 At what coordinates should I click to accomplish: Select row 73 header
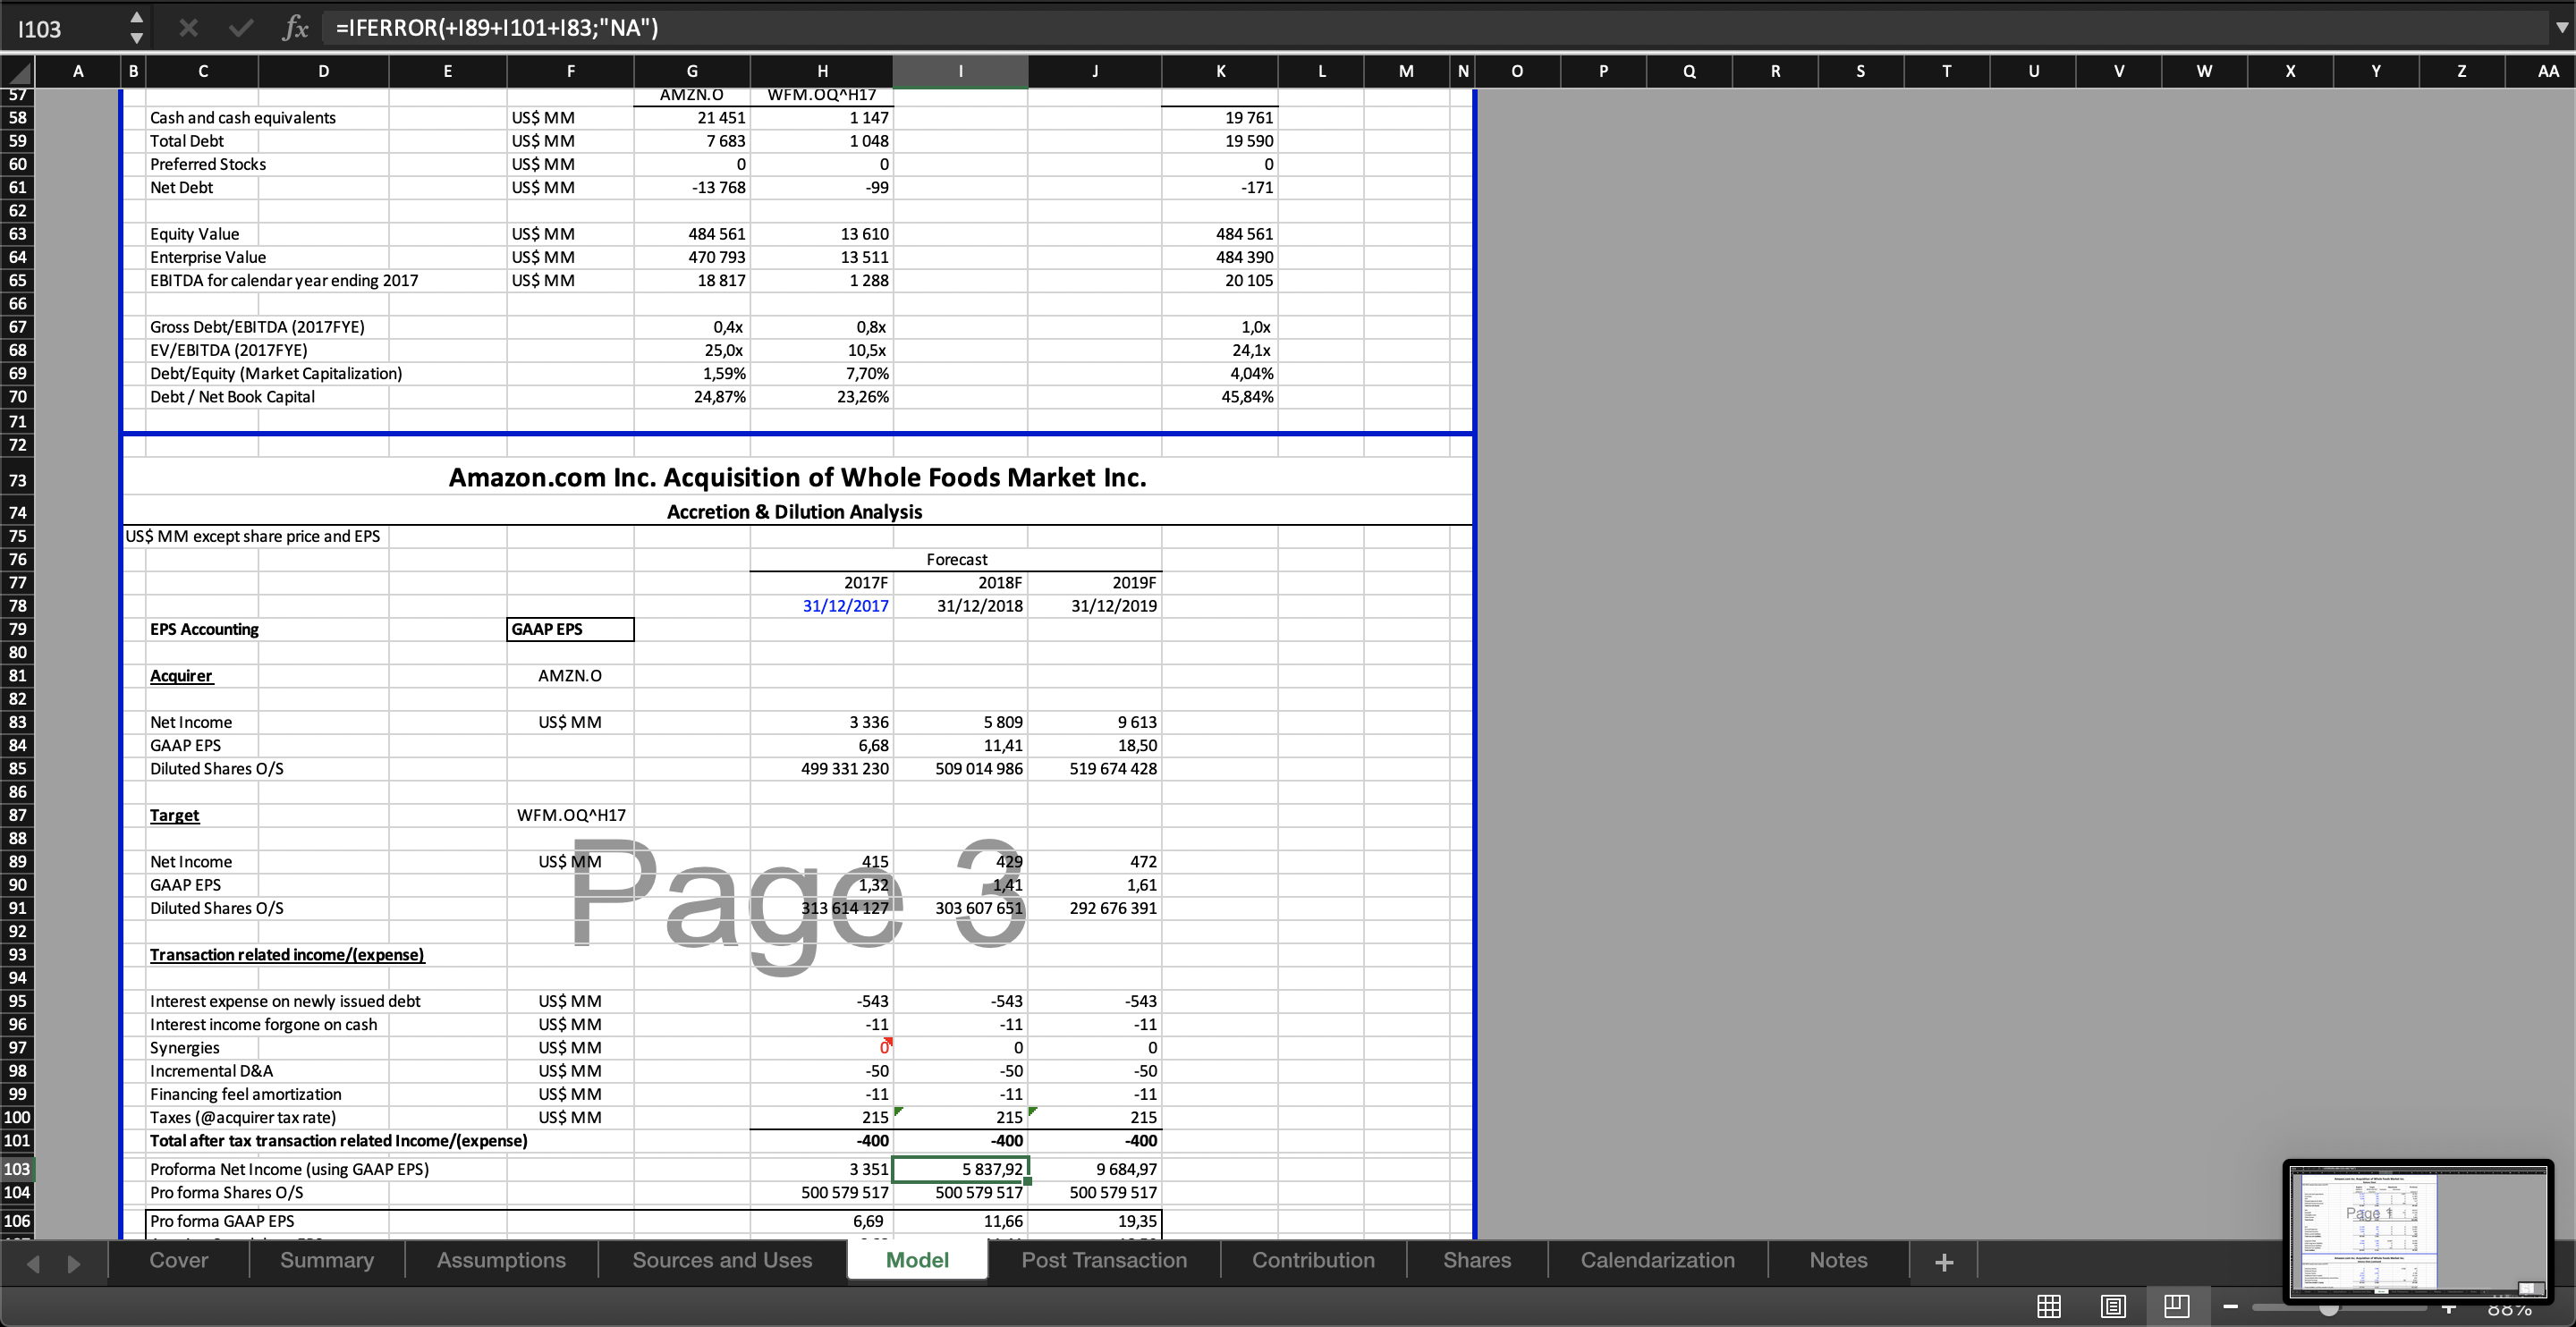[x=17, y=480]
